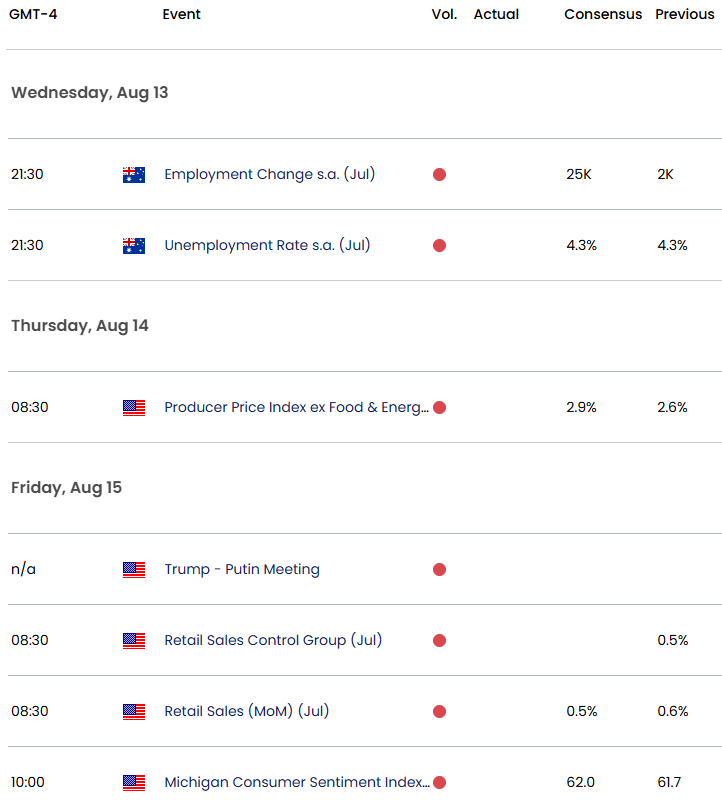Viewport: 722px width, 800px height.
Task: Click Australia flag beside Employment Change
Action: (134, 174)
